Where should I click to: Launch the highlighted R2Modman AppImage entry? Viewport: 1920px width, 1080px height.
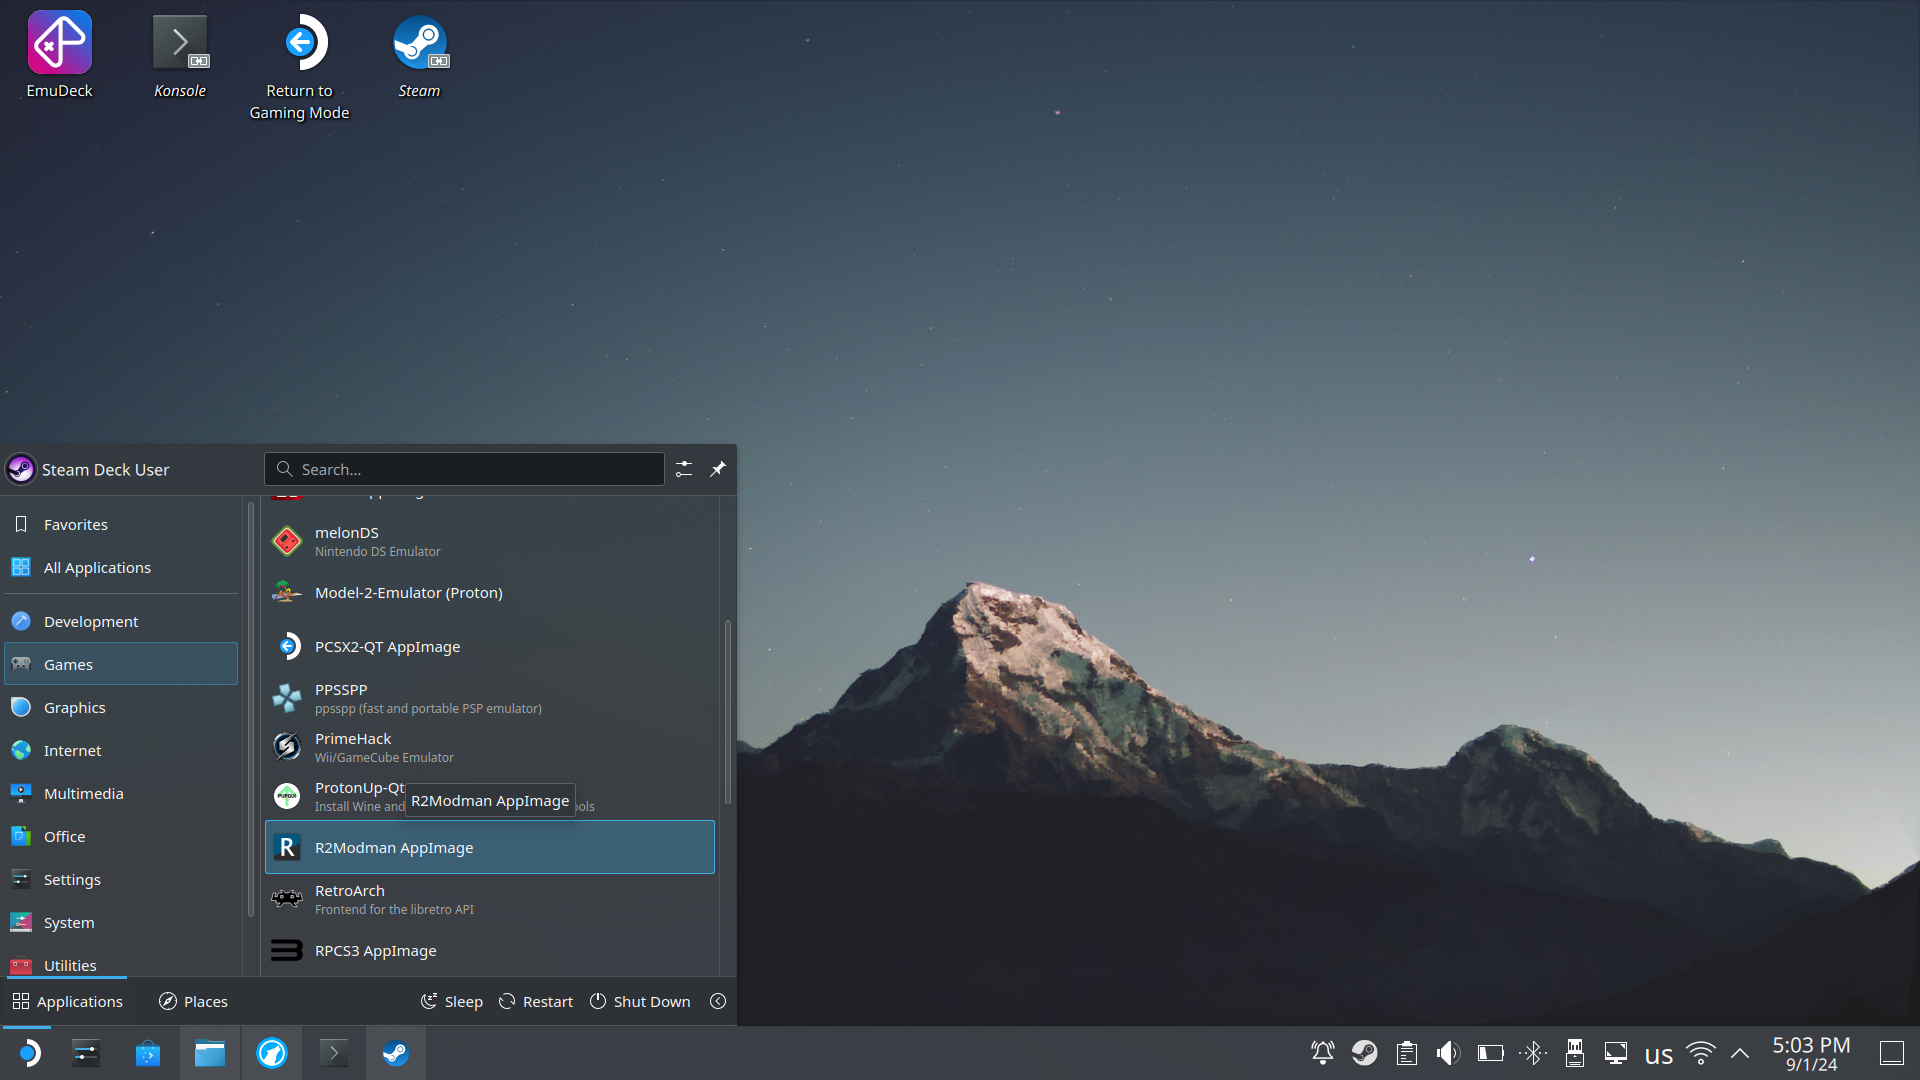click(x=490, y=847)
